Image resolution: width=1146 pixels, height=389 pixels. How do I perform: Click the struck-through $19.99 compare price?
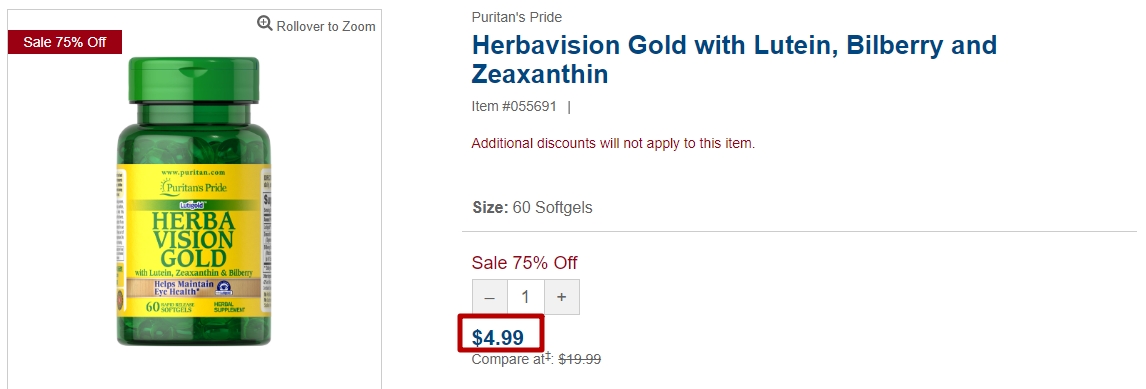click(x=580, y=359)
